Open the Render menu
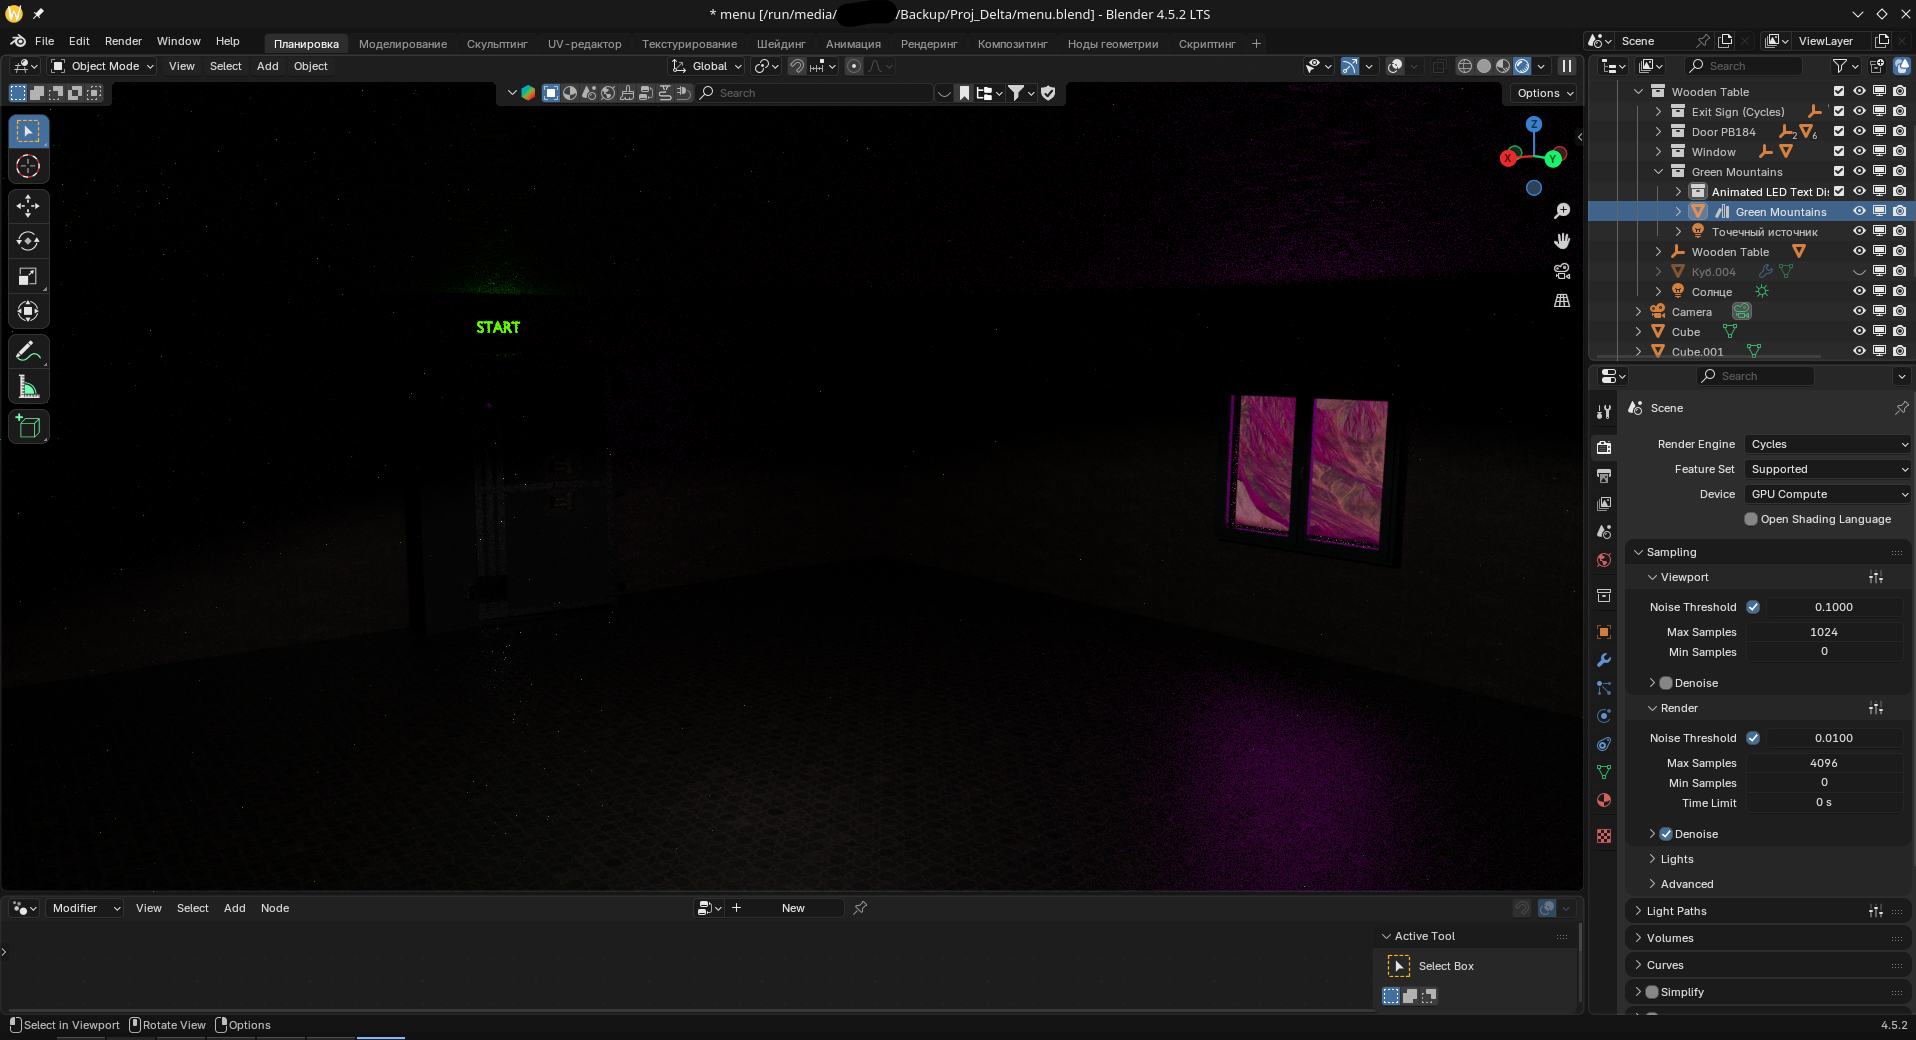The image size is (1916, 1040). (x=123, y=41)
